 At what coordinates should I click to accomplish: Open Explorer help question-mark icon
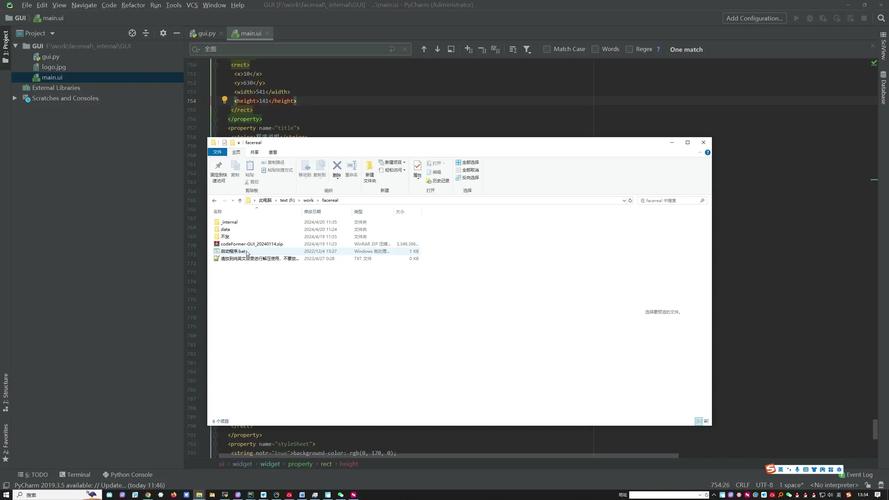708,152
